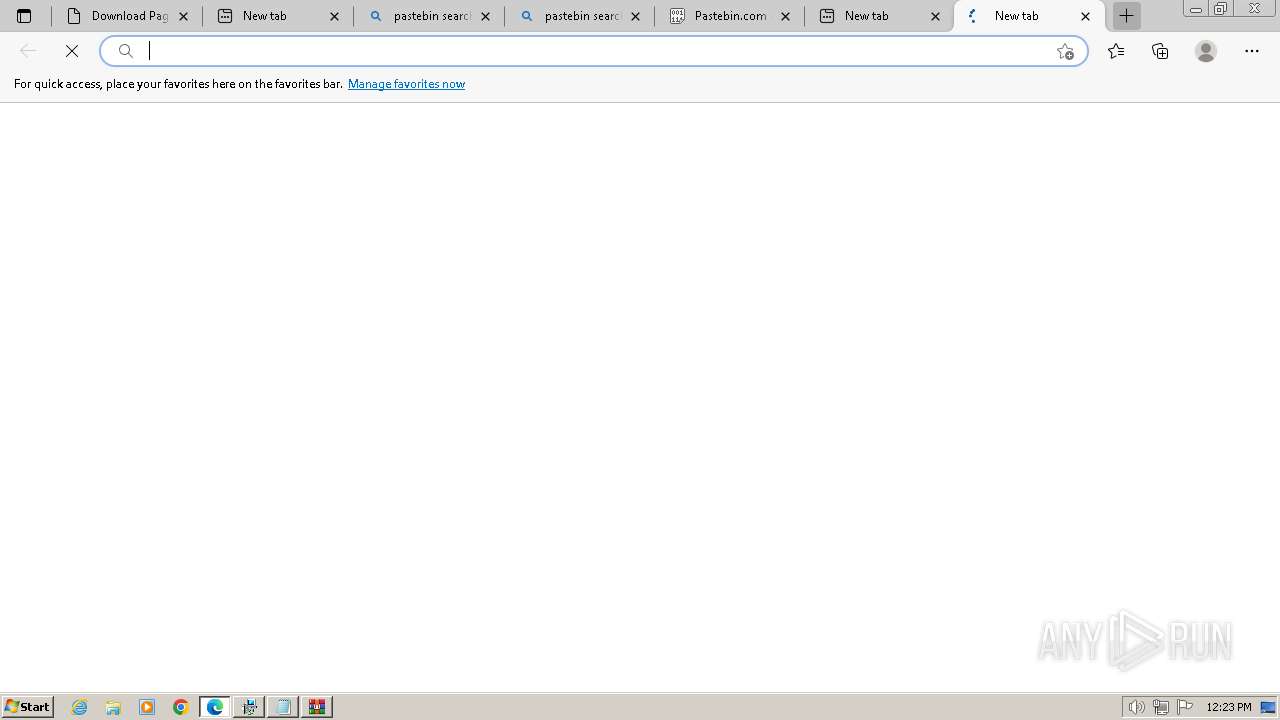The width and height of the screenshot is (1280, 720).
Task: Close the first pastebin search tab
Action: click(x=485, y=16)
